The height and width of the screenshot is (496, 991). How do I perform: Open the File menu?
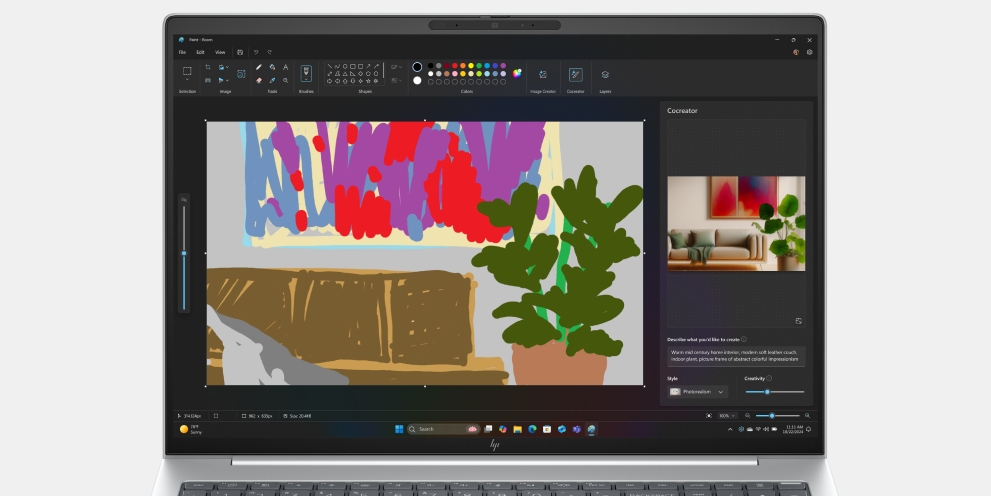[x=182, y=52]
